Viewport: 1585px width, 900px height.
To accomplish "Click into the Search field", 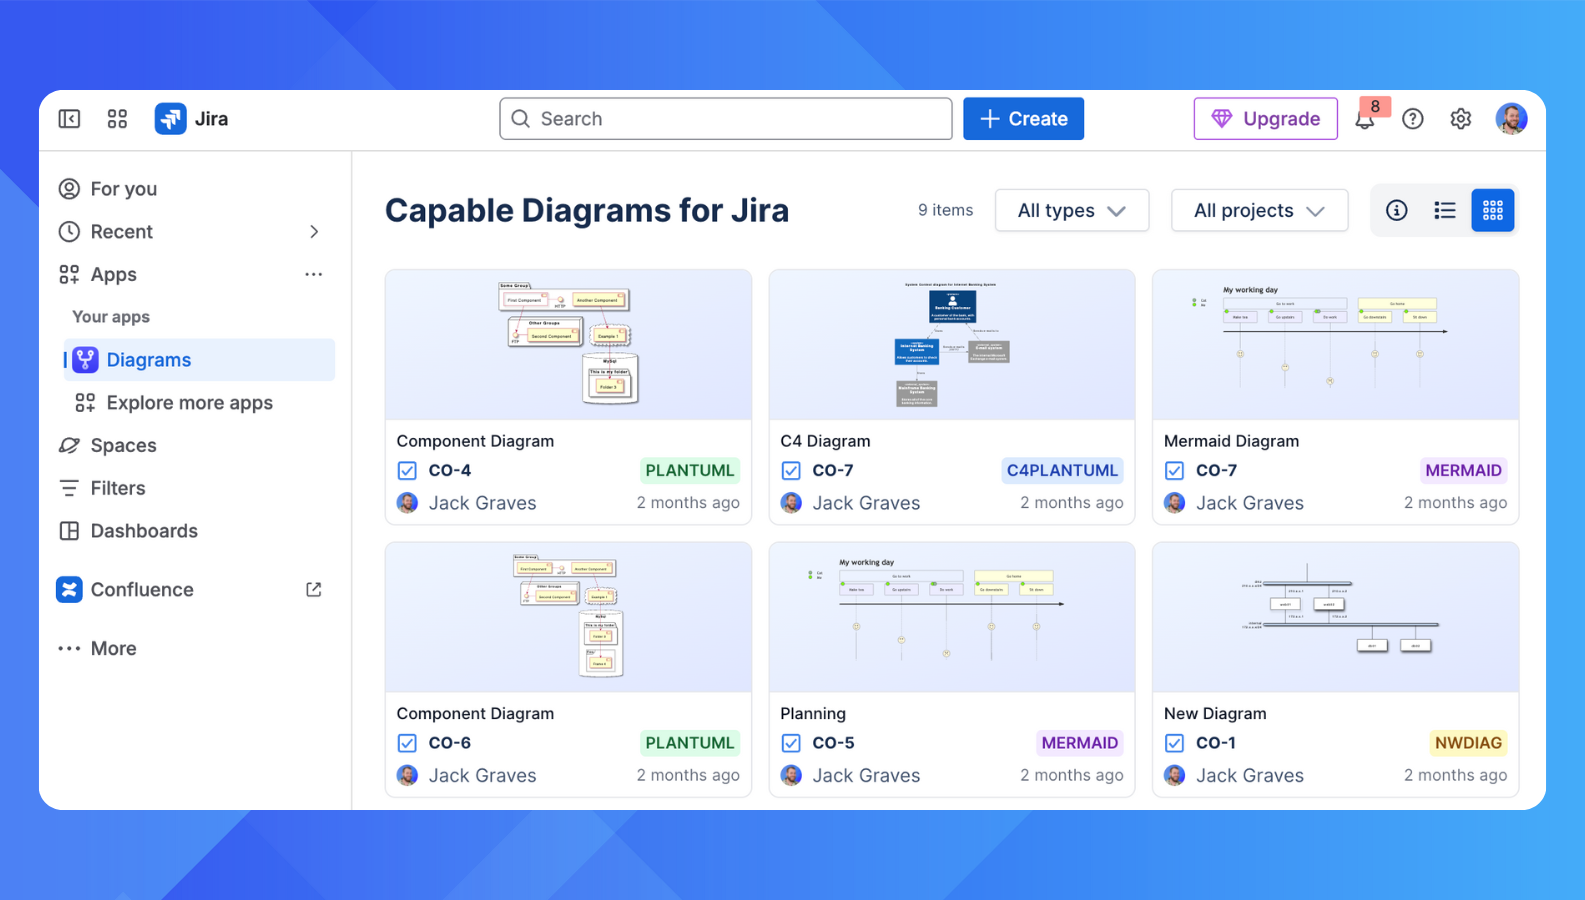I will click(x=725, y=119).
